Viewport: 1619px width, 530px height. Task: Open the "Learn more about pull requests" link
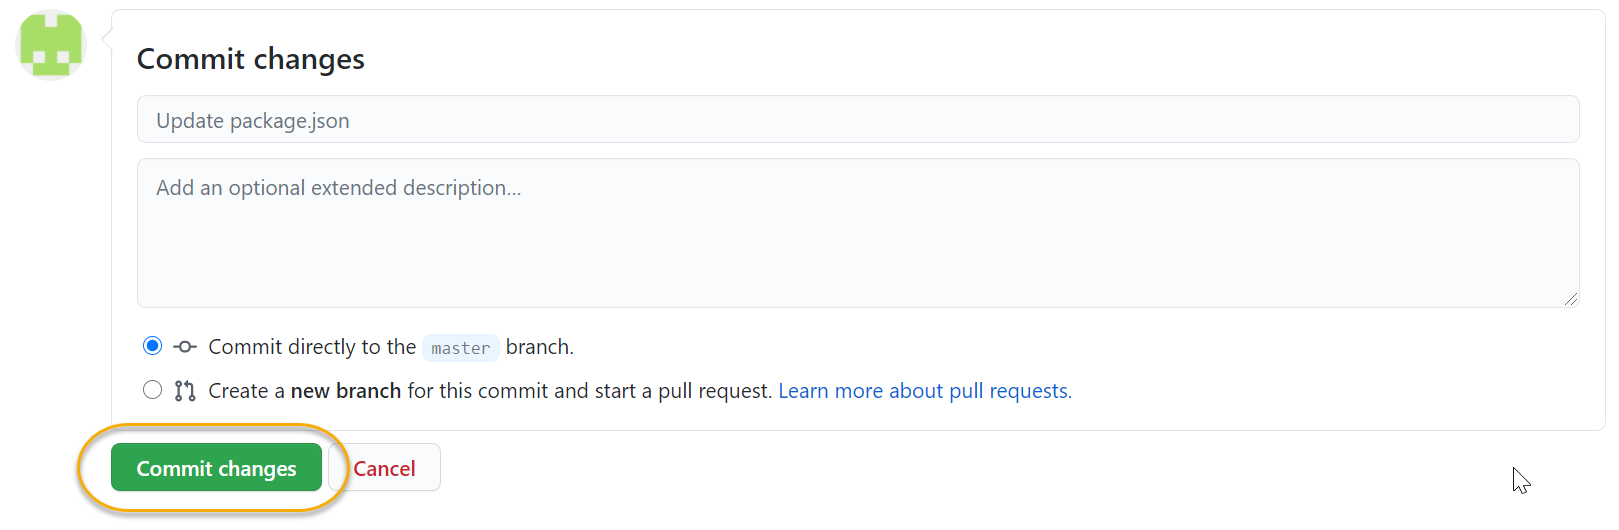tap(925, 391)
